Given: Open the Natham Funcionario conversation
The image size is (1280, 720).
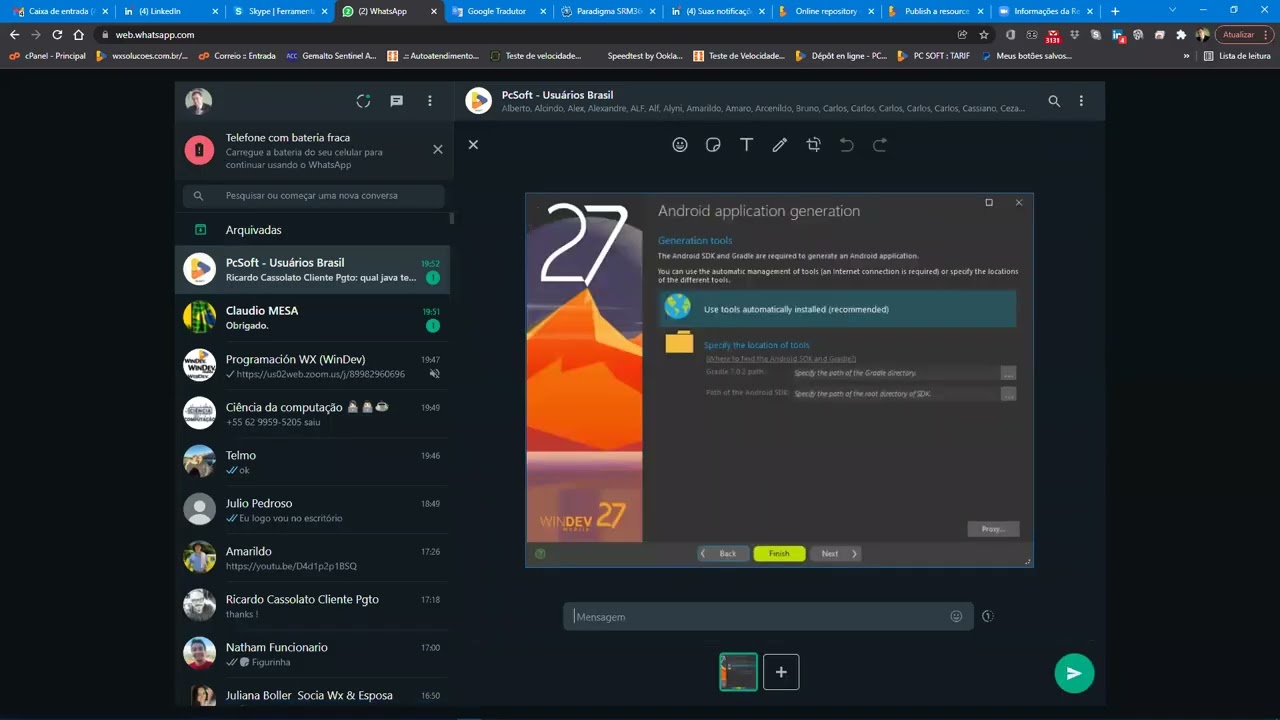Looking at the screenshot, I should pyautogui.click(x=312, y=654).
